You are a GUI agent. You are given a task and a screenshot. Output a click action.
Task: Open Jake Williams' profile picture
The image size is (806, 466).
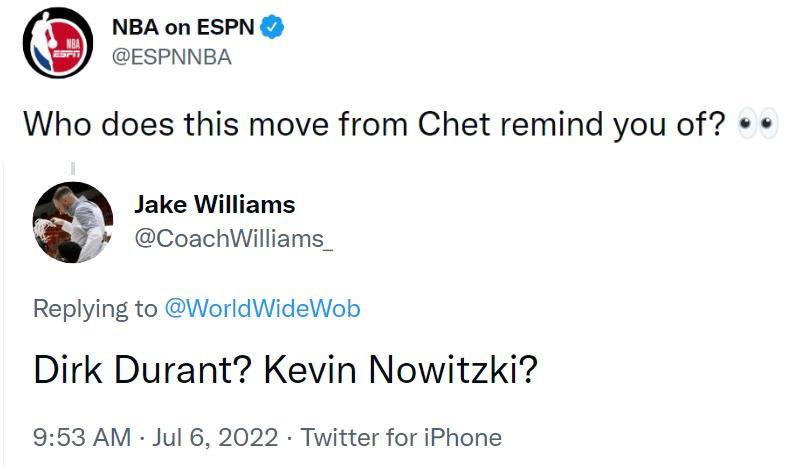(73, 222)
